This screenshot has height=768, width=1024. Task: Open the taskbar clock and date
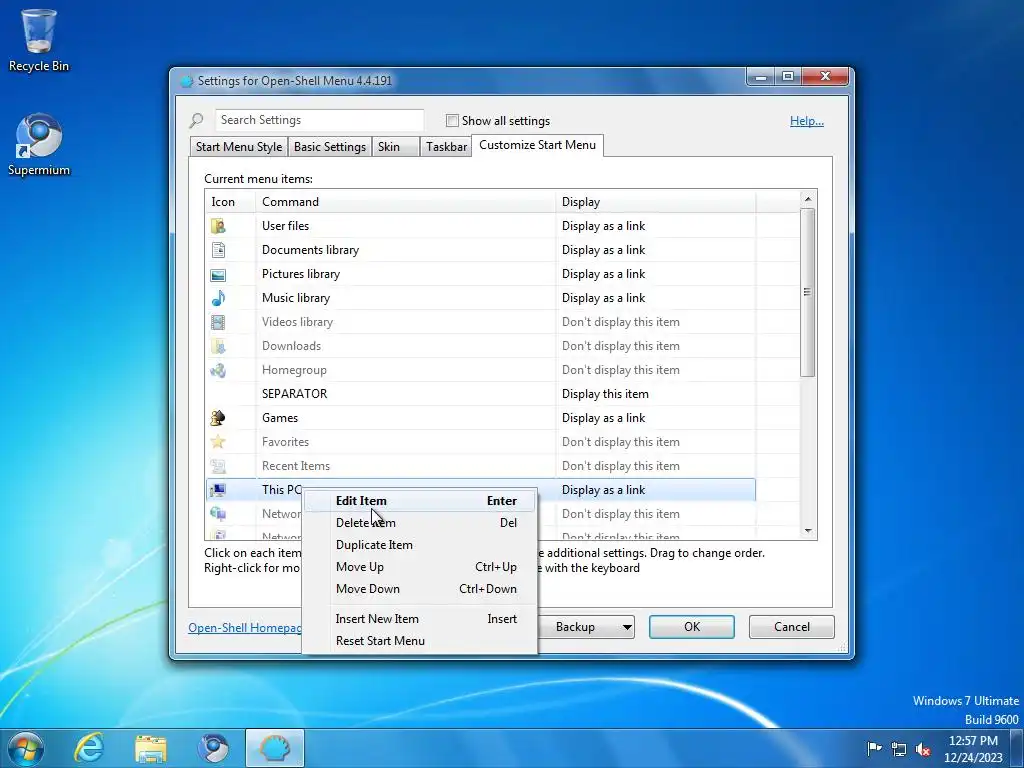(973, 749)
